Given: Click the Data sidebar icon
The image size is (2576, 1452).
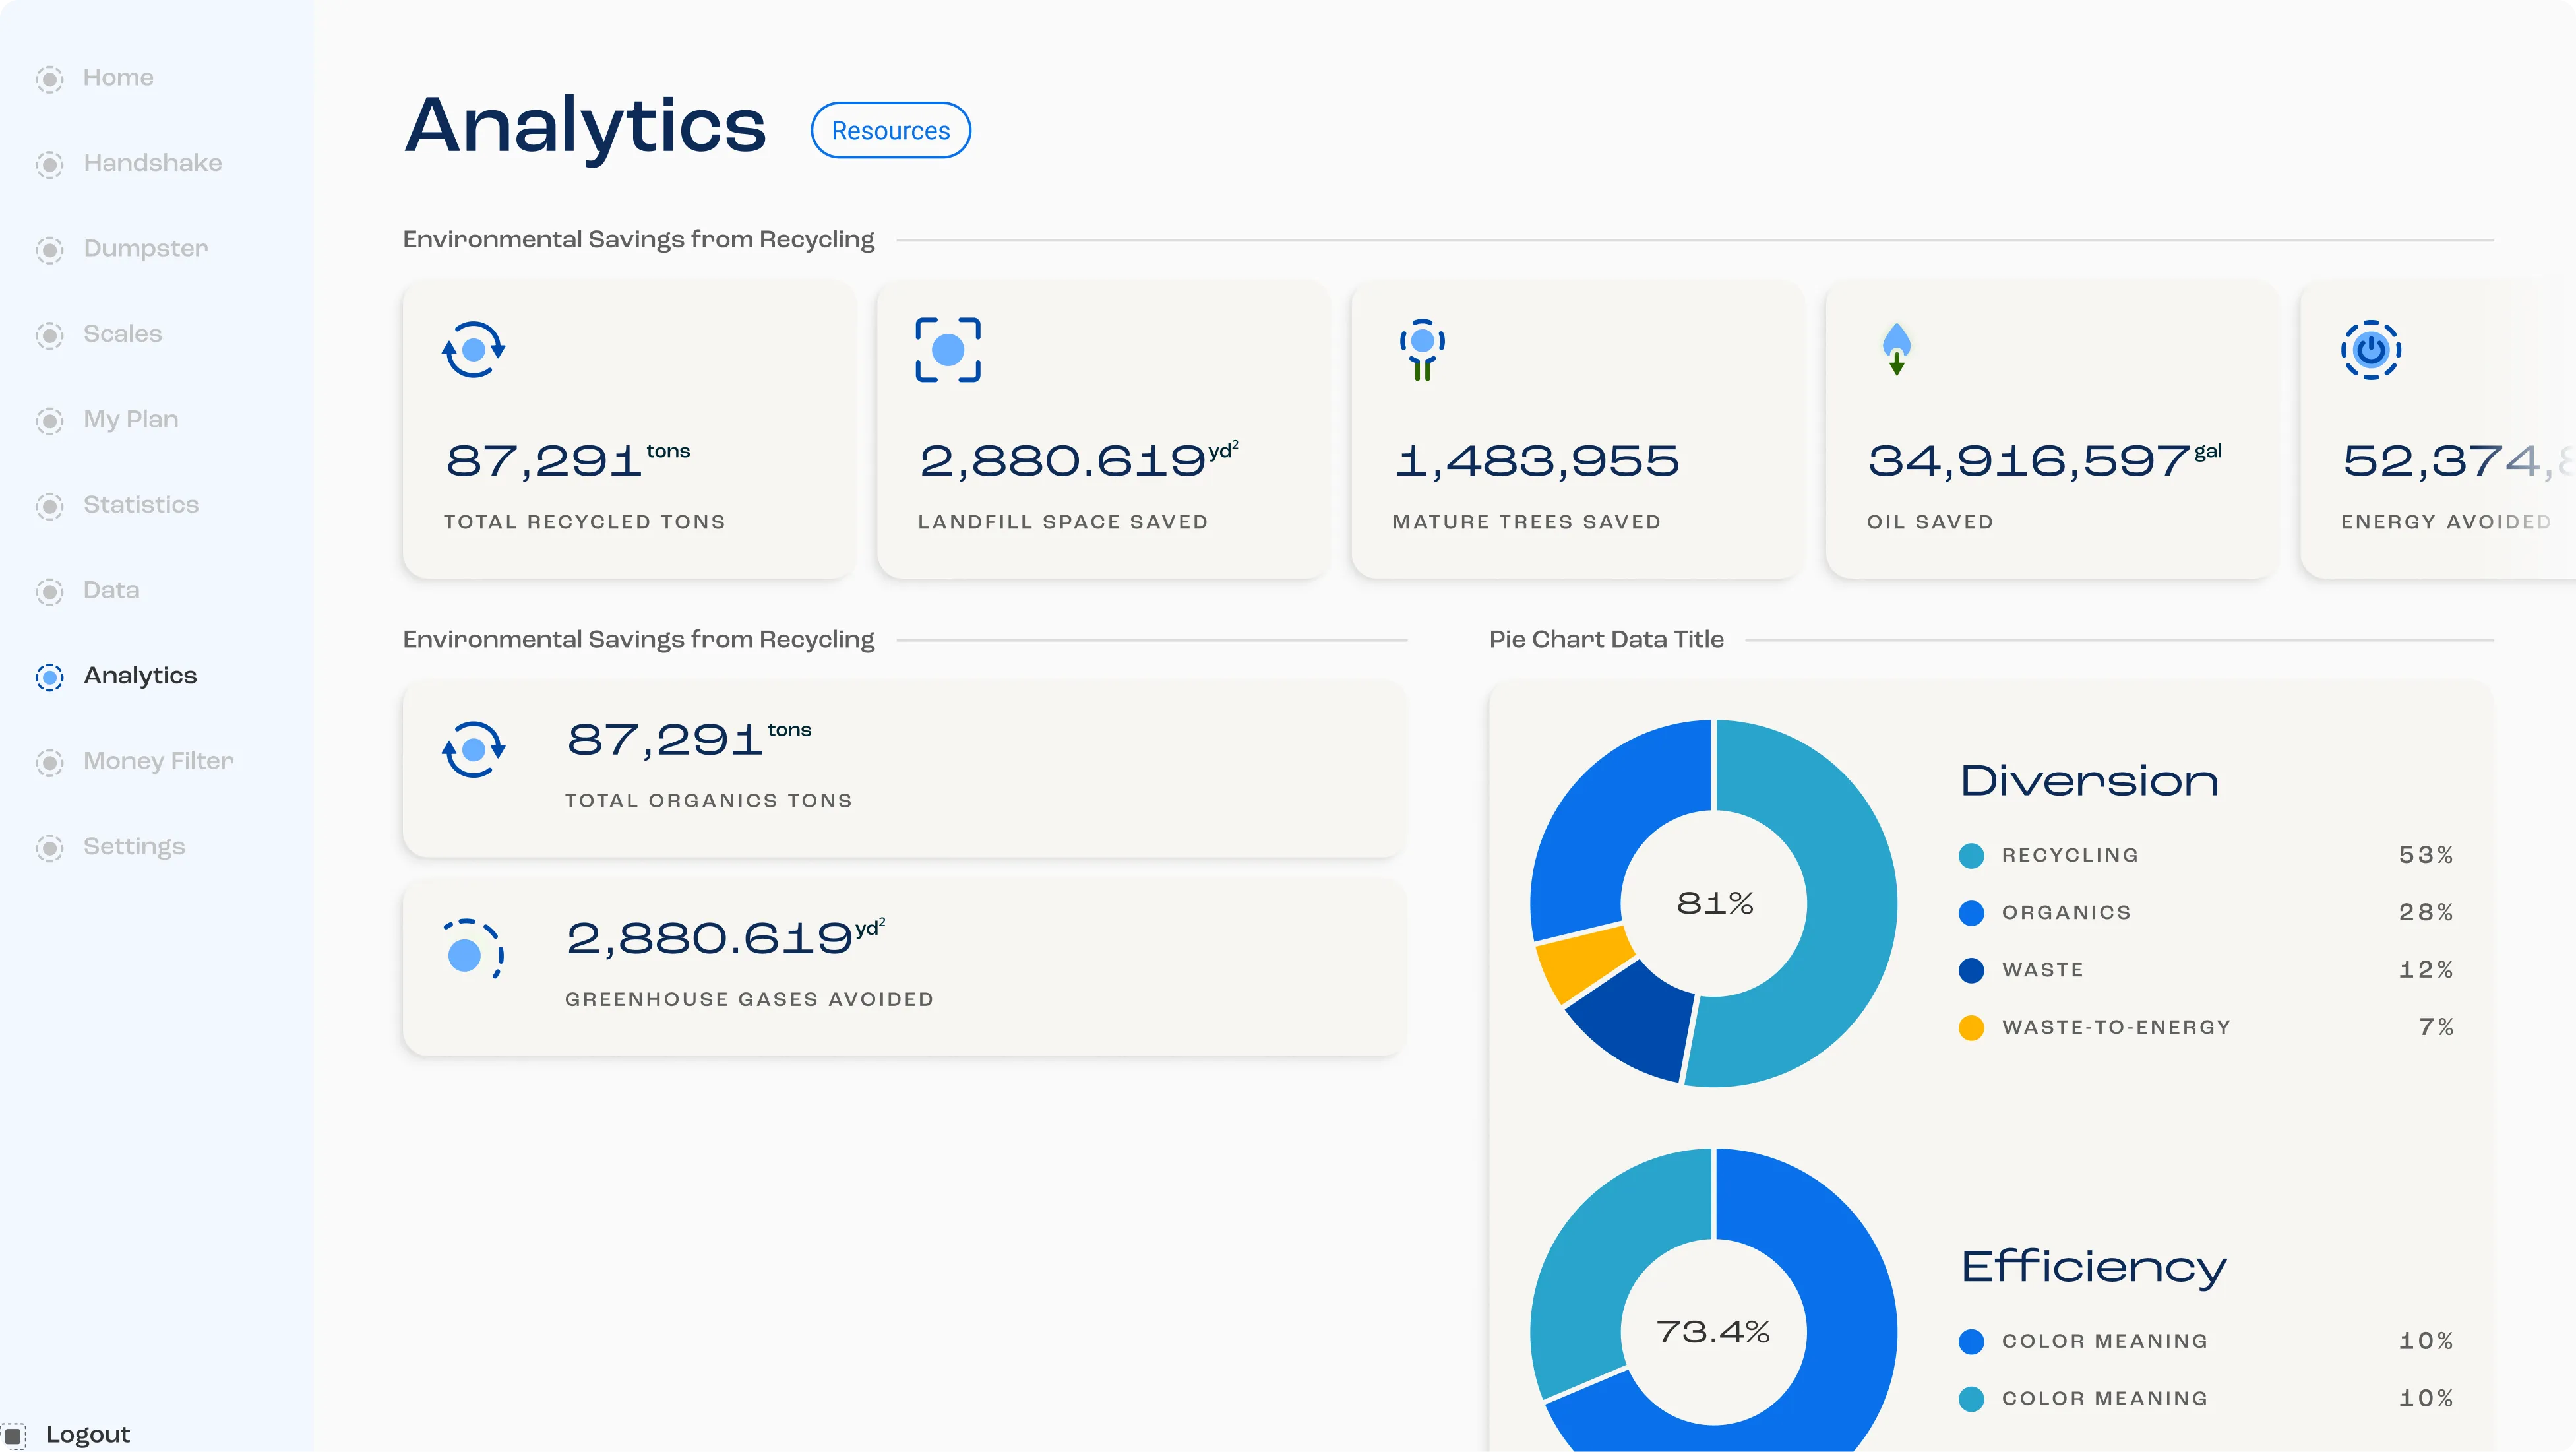Looking at the screenshot, I should (x=49, y=592).
